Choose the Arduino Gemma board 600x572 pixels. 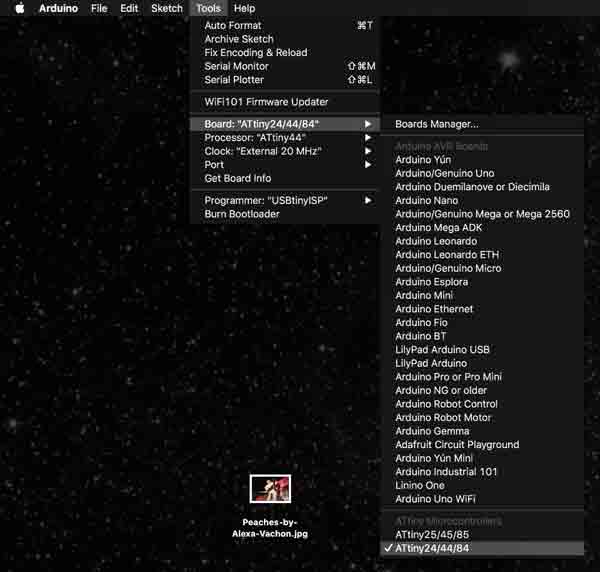483,431
